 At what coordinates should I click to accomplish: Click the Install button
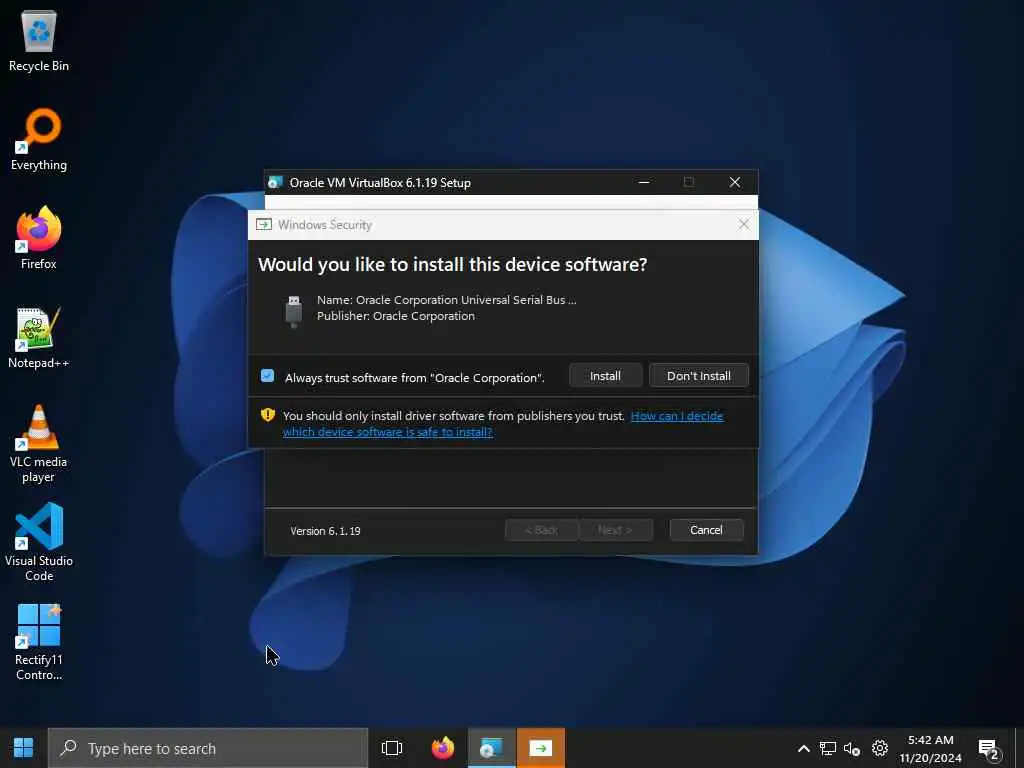pyautogui.click(x=605, y=376)
